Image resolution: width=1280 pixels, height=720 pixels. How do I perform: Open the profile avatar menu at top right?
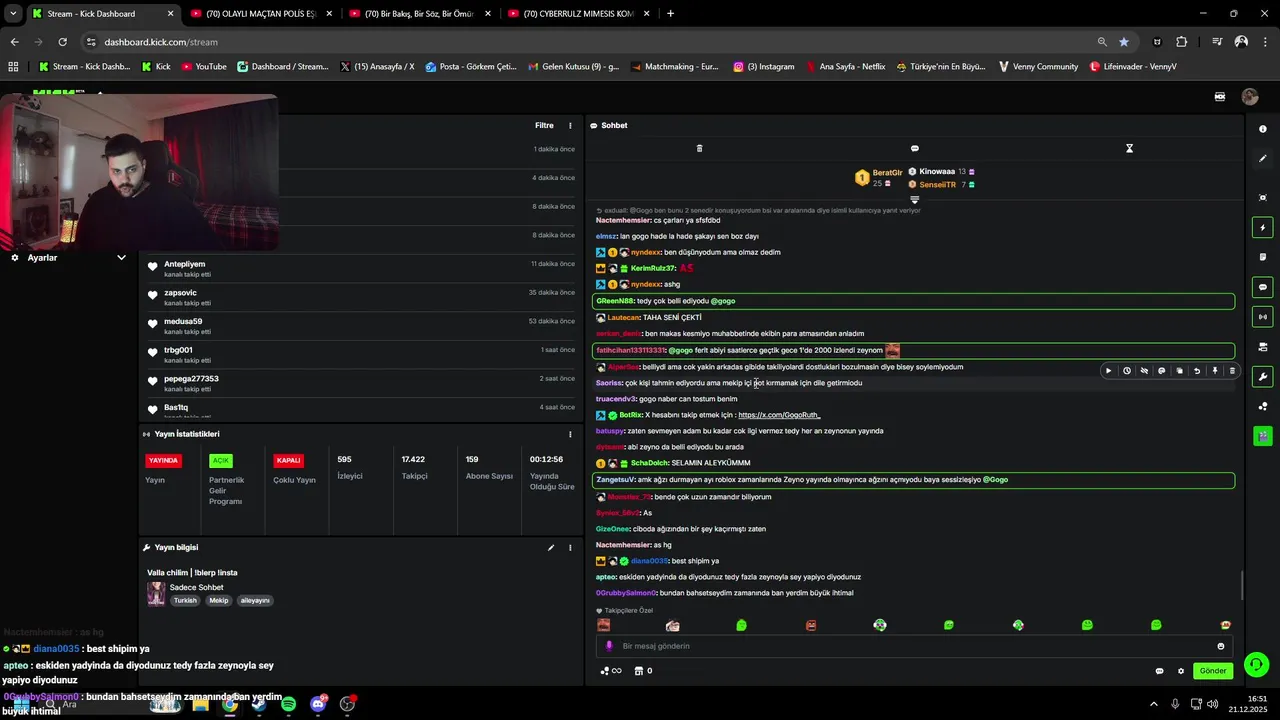tap(1250, 97)
